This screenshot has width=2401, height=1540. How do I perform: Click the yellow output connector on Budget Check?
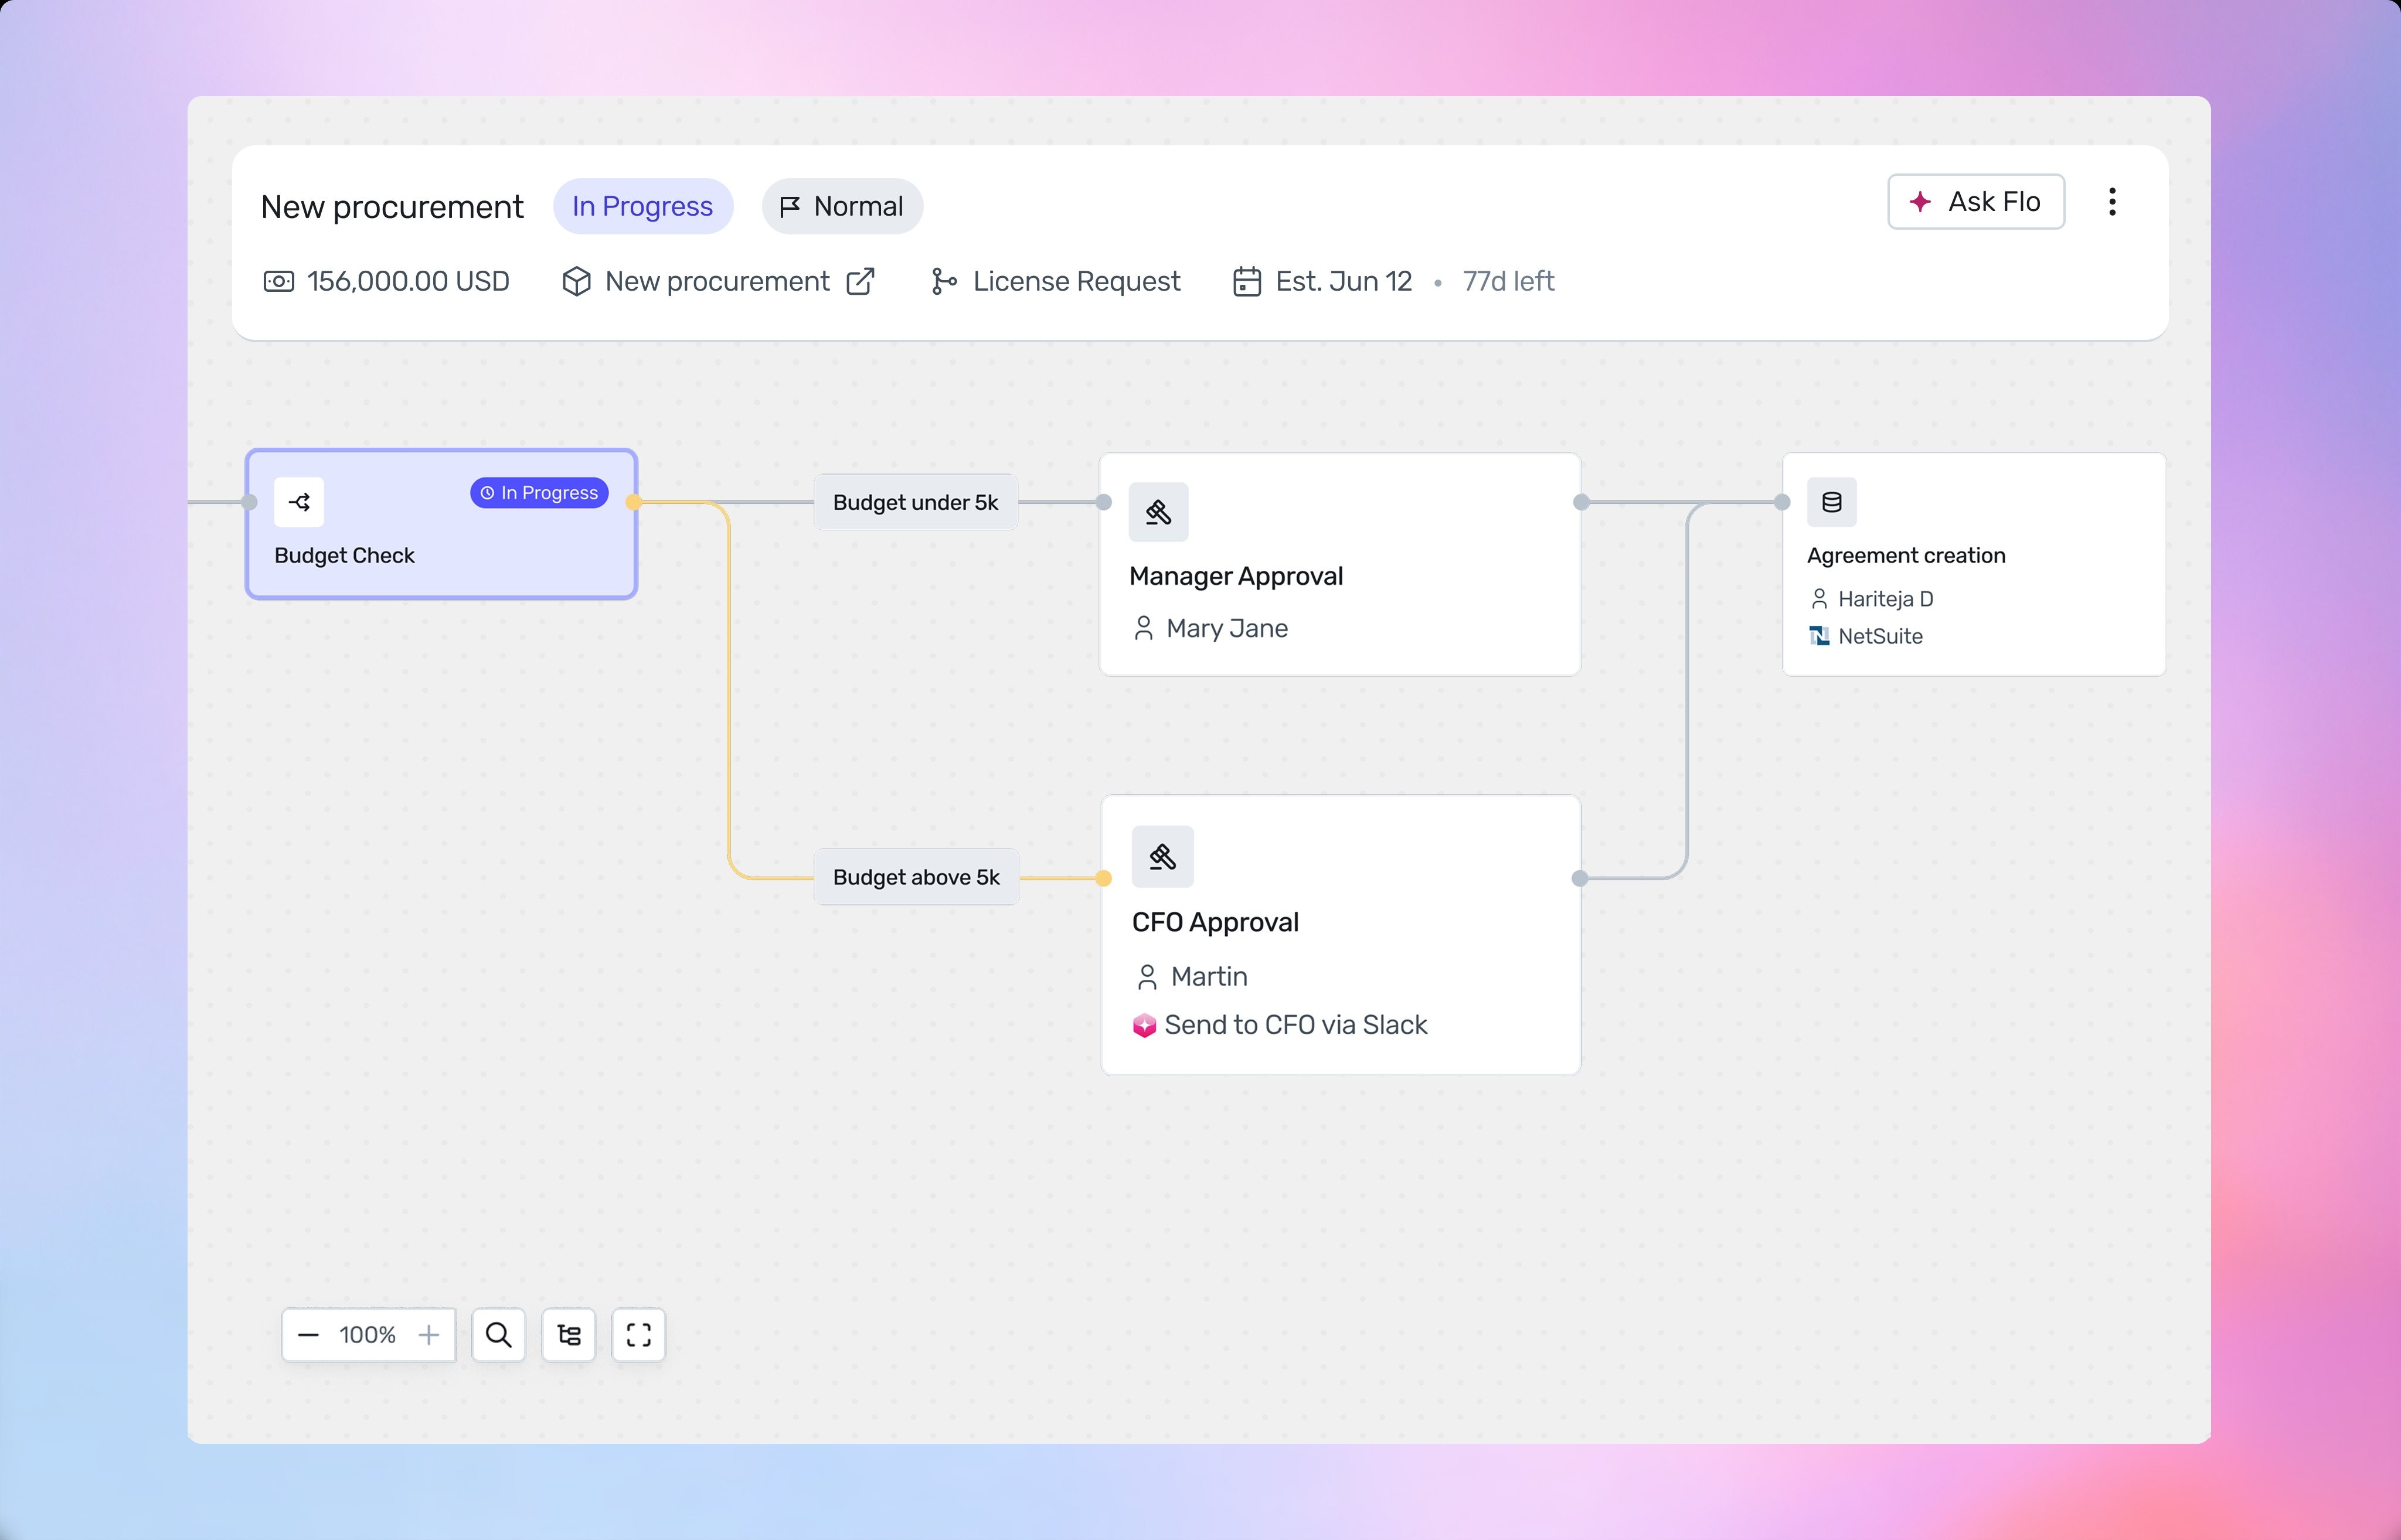pos(633,502)
